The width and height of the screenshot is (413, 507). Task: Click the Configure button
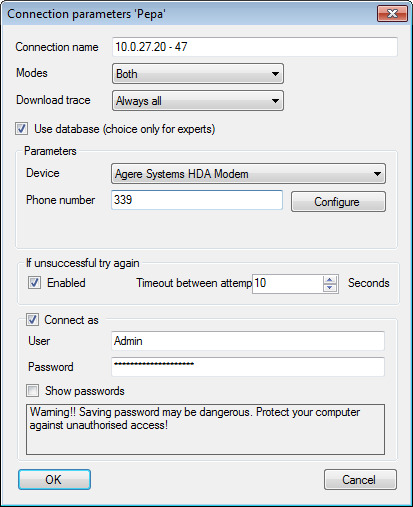[338, 202]
